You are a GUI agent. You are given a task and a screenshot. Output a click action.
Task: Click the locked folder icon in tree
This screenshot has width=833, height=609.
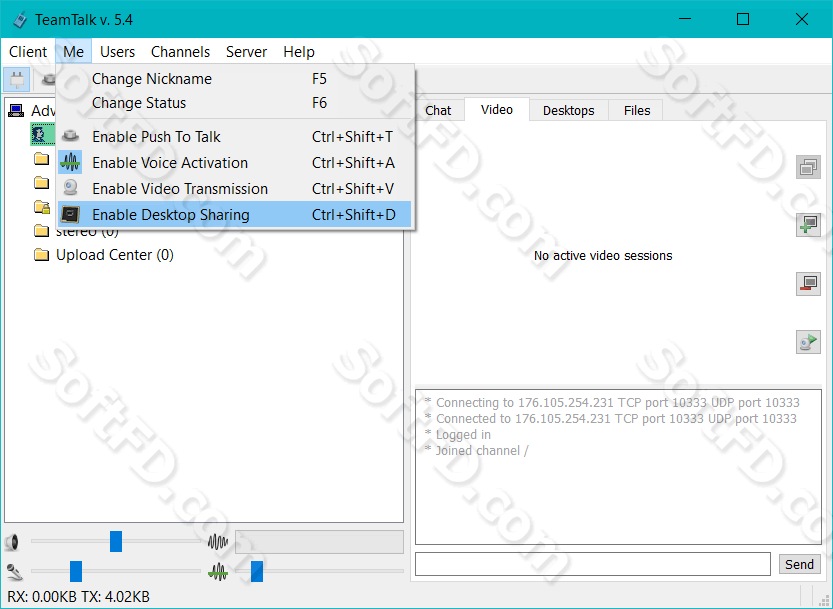41,207
